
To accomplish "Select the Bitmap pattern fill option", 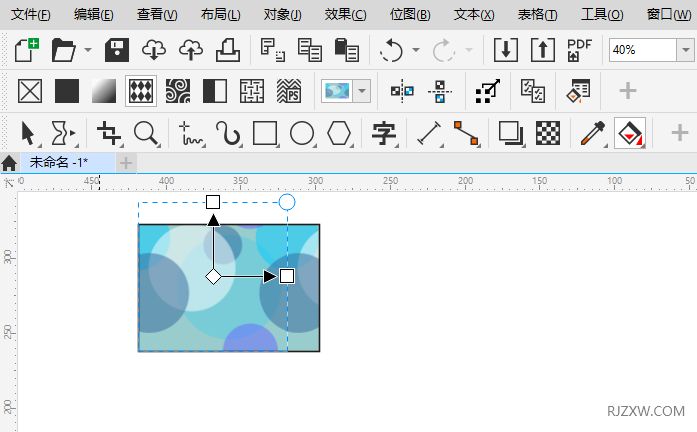I will click(x=178, y=91).
